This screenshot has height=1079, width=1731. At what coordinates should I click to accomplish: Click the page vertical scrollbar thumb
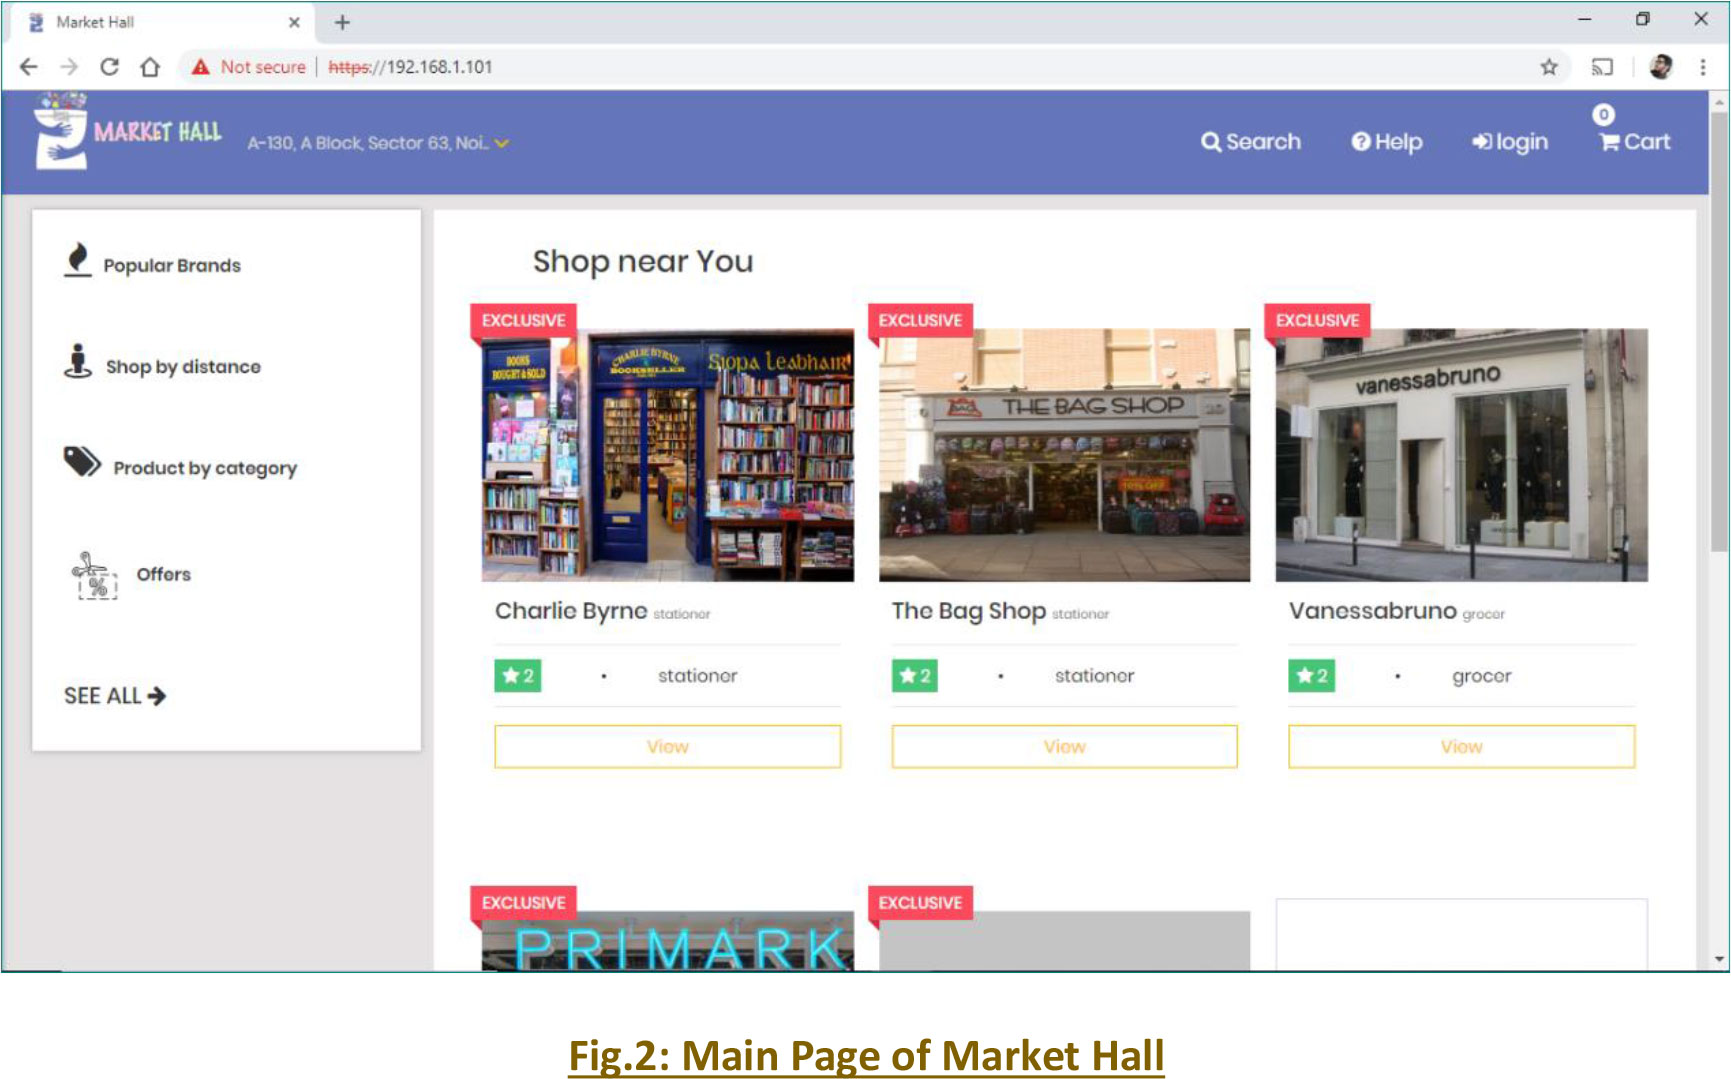(1720, 330)
